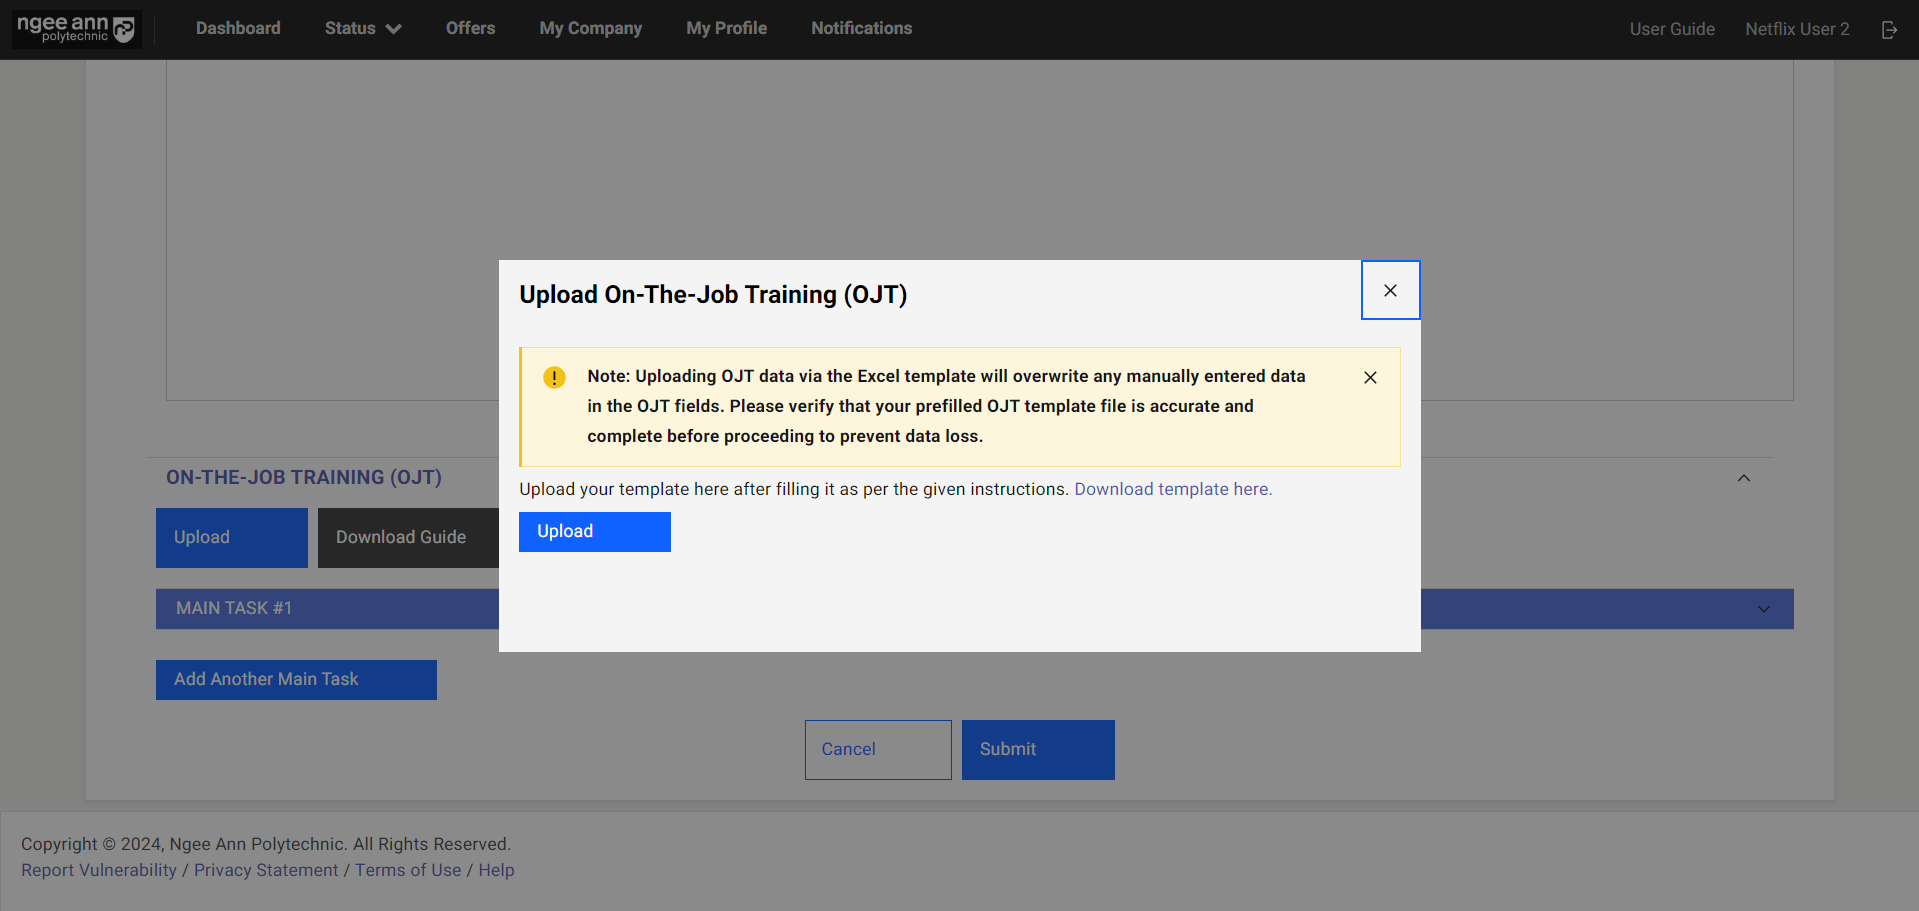This screenshot has width=1919, height=911.
Task: Click Upload button inside the dialog
Action: (594, 532)
